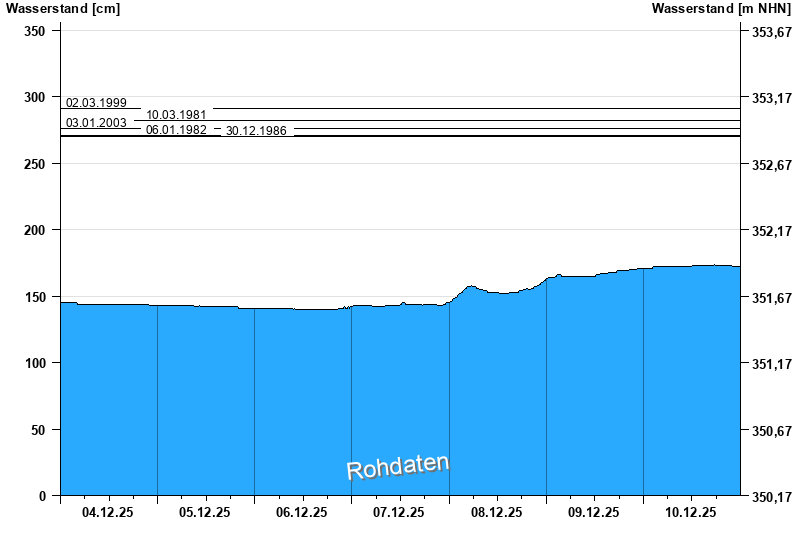Click the Wasserstand [m NHN] axis title
This screenshot has height=550, width=800.
721,9
